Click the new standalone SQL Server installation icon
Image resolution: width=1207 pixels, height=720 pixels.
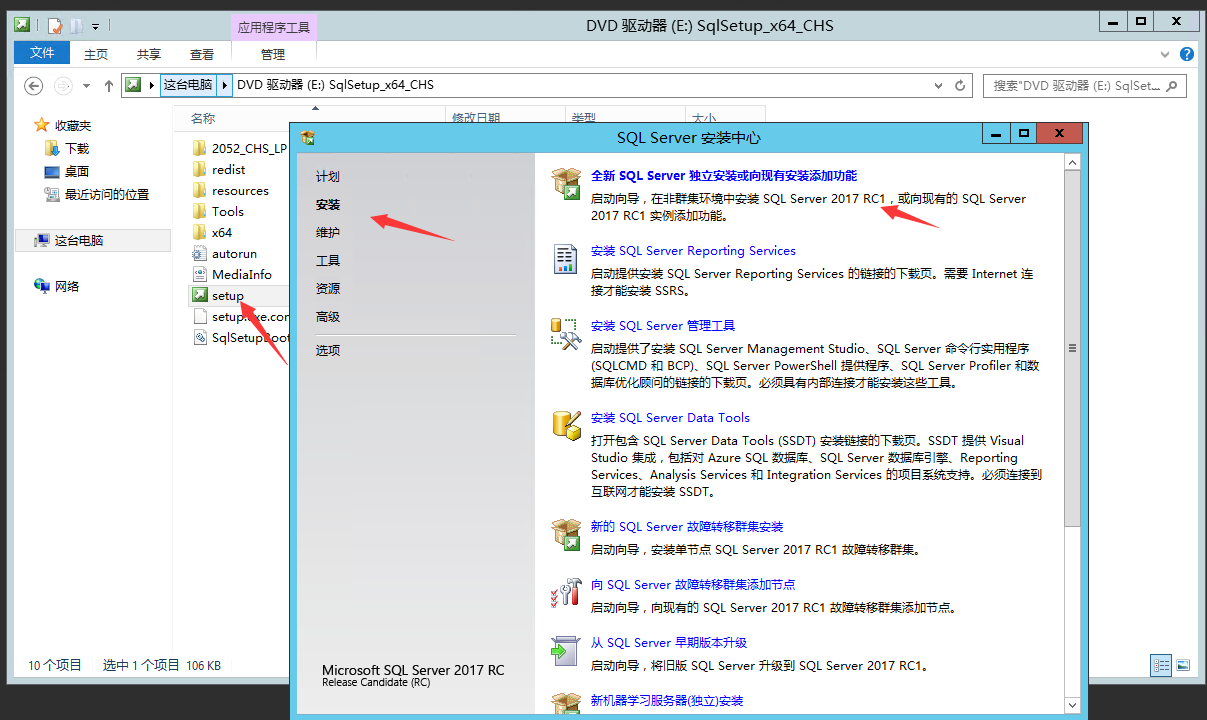pos(566,184)
